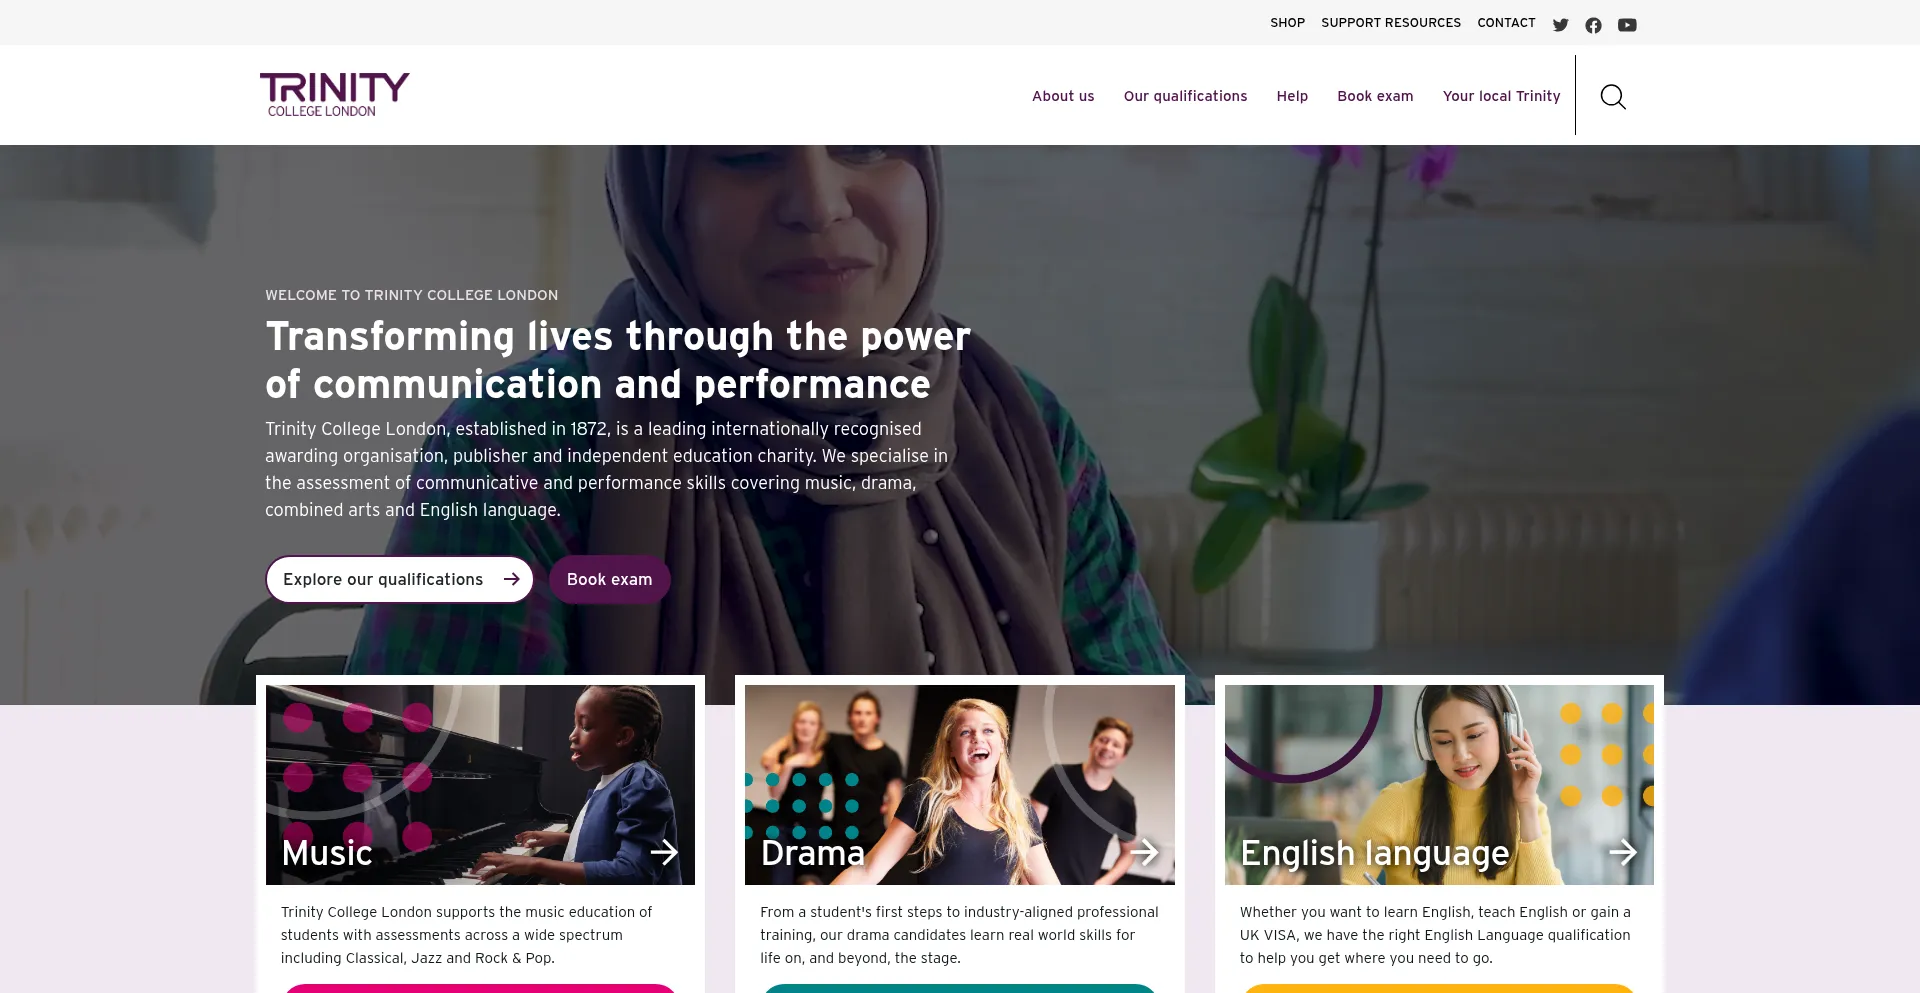Open Book exam in the navigation bar
The width and height of the screenshot is (1920, 993).
click(1375, 96)
